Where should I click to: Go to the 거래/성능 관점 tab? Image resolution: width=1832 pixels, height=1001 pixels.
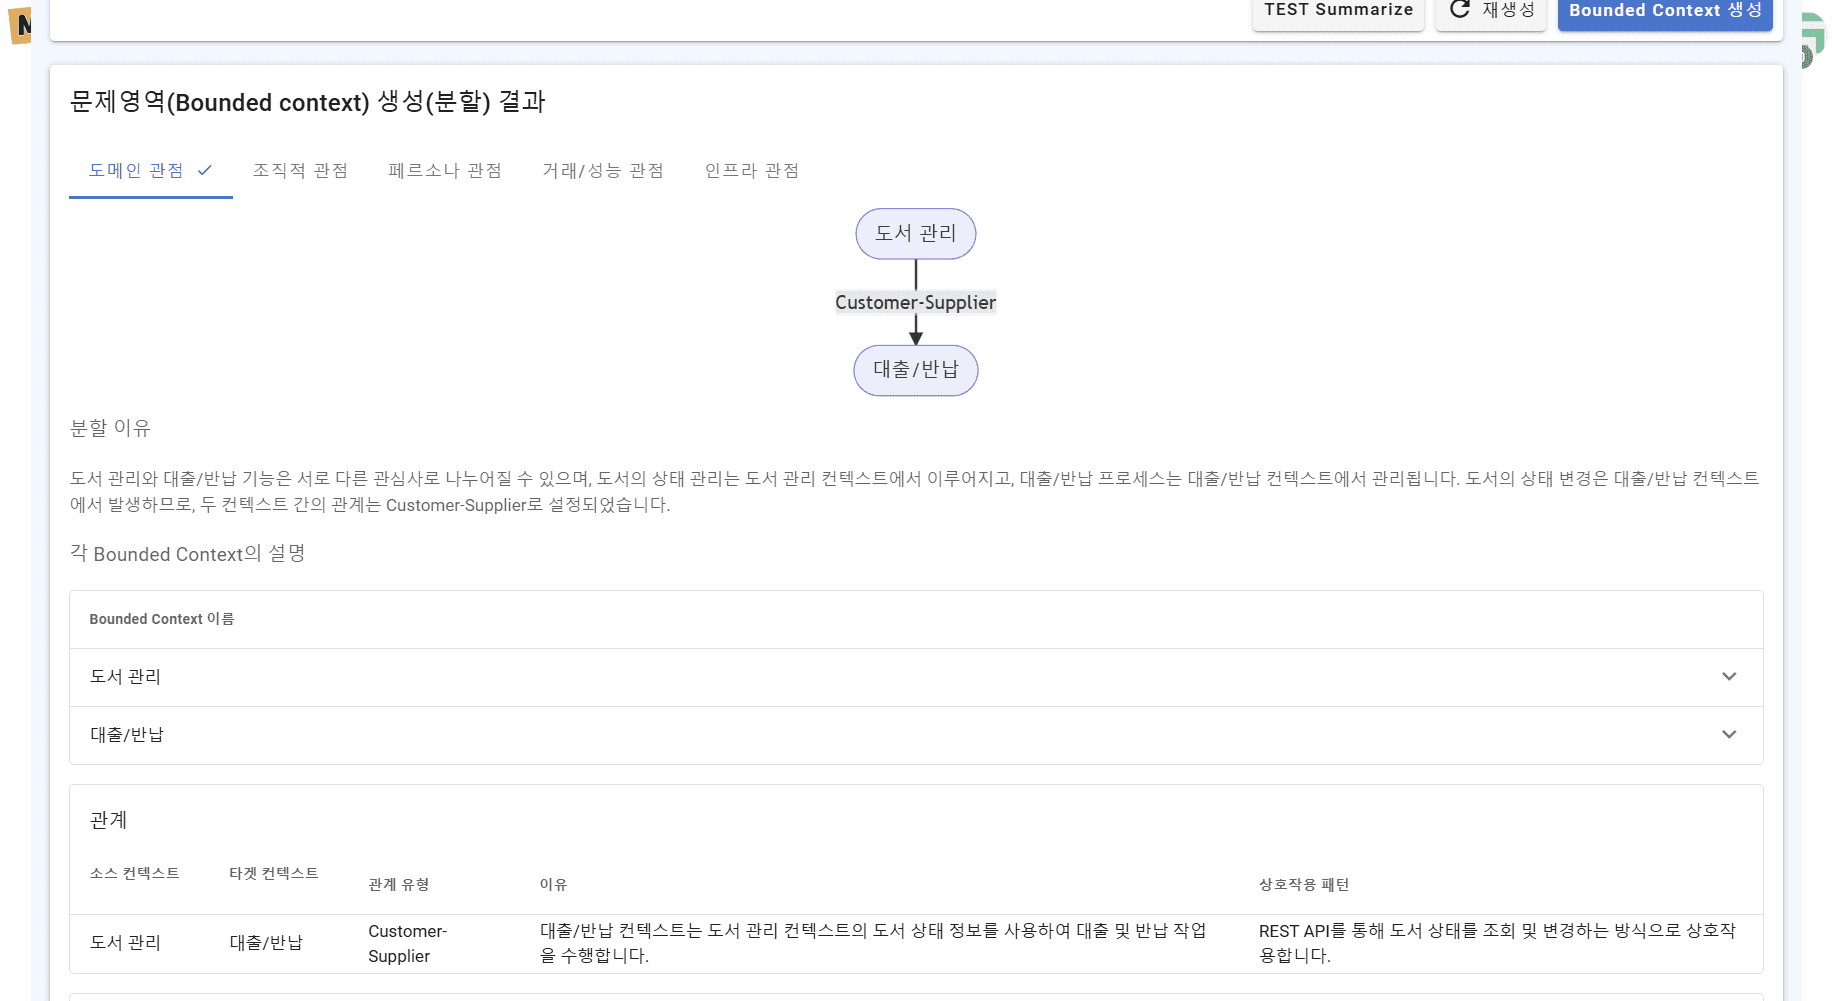tap(603, 171)
